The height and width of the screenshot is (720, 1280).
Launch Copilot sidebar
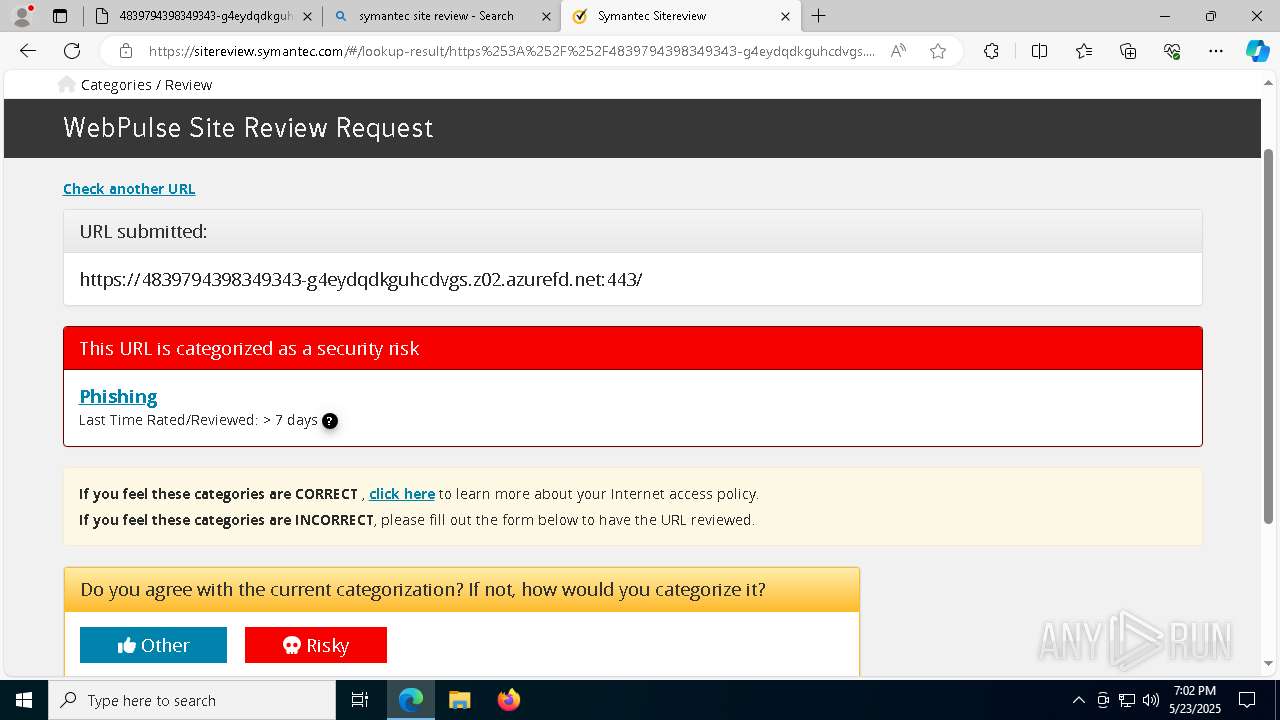point(1257,51)
